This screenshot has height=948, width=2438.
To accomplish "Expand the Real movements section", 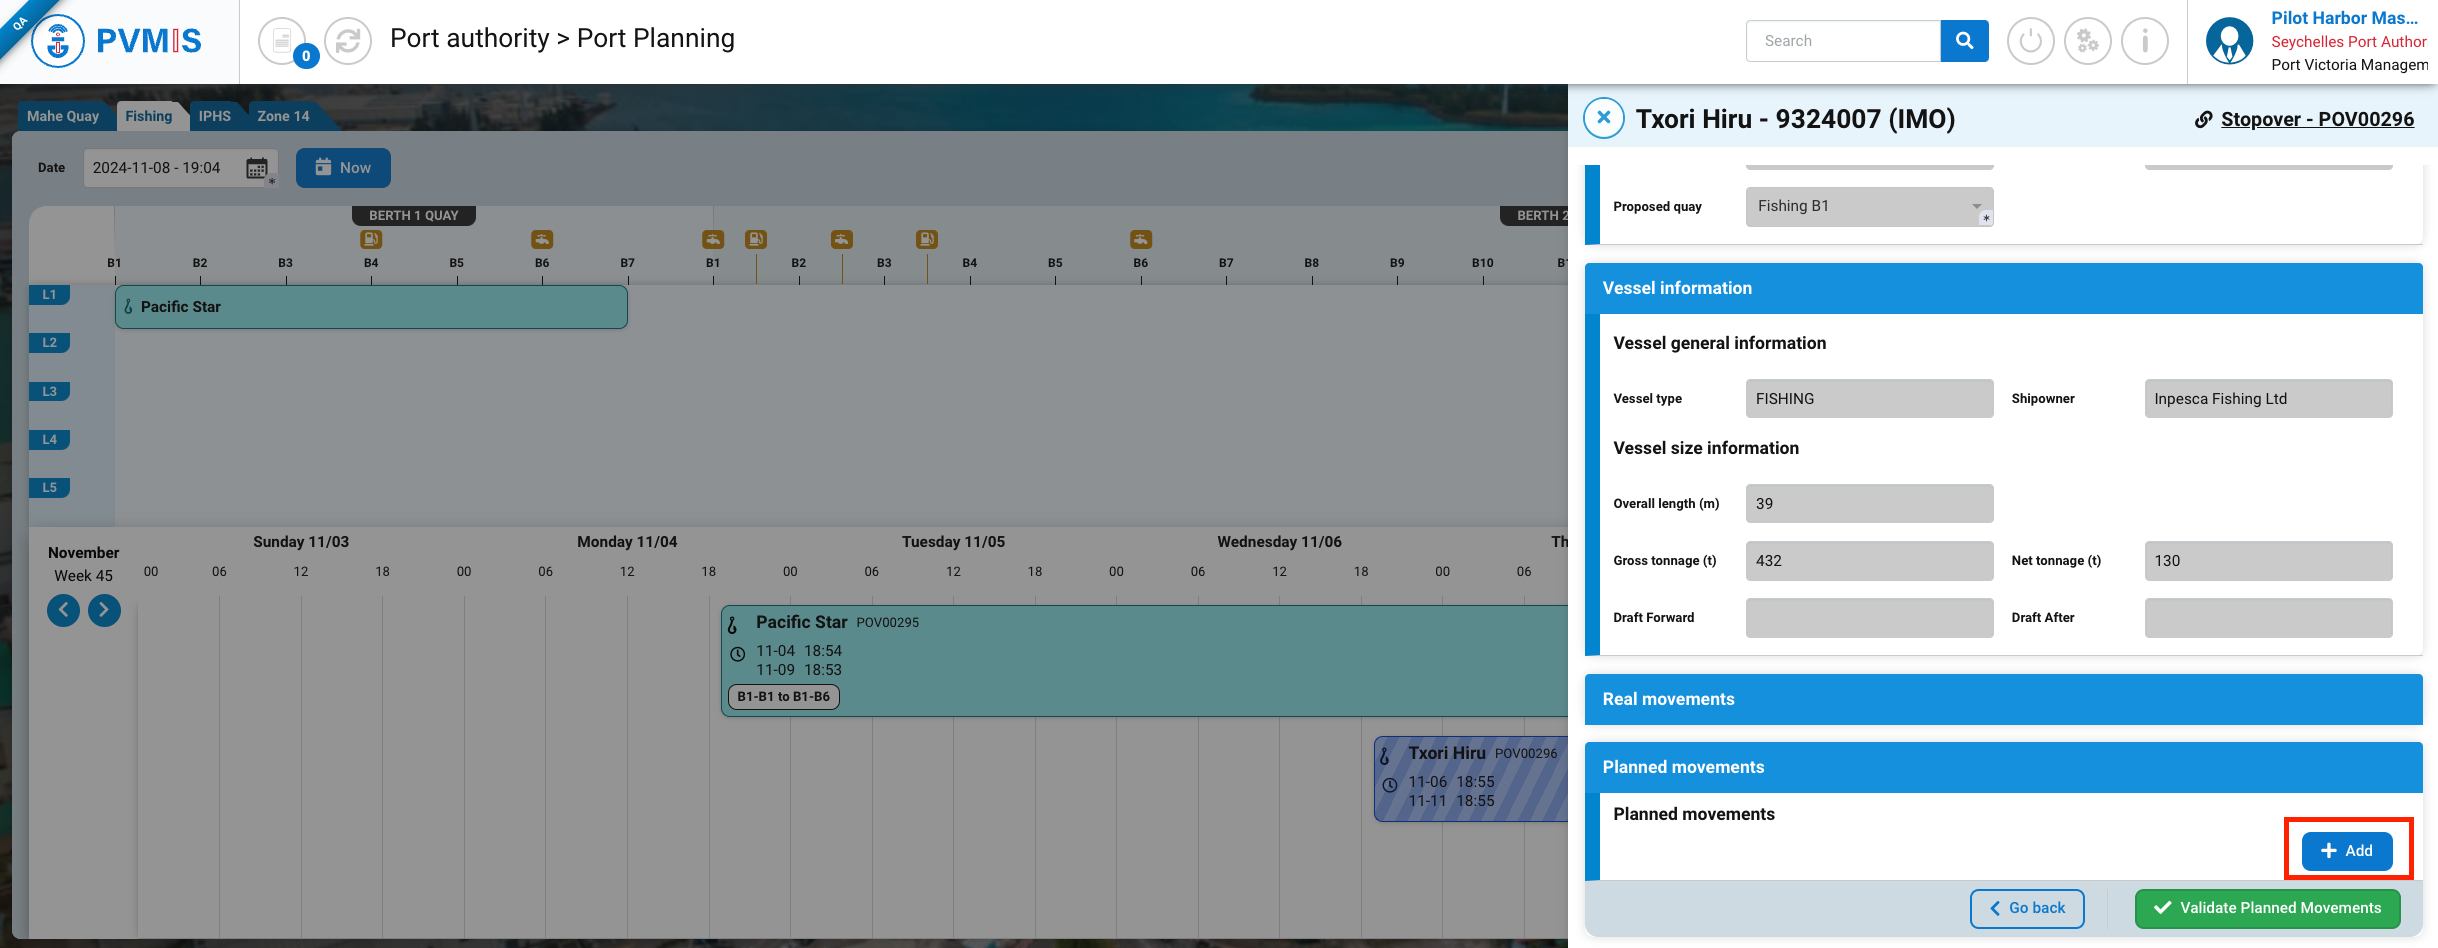I will pos(2002,699).
